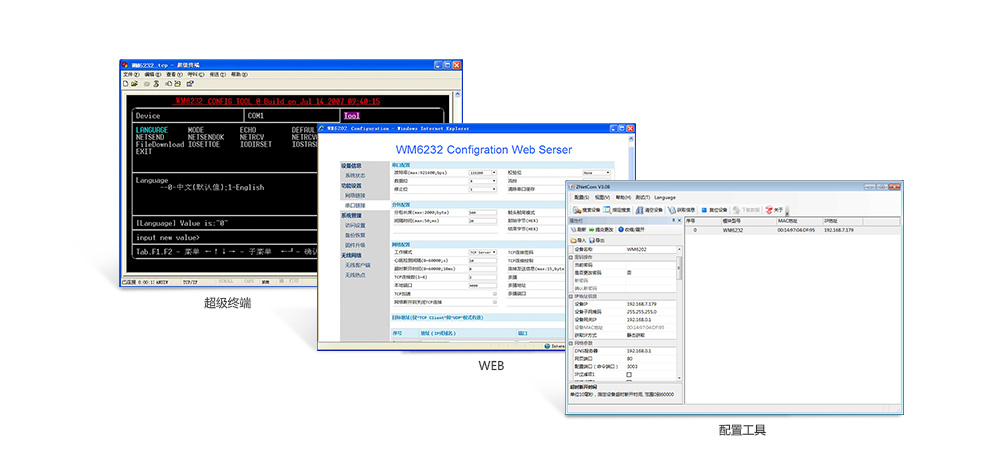Open the 校验位 None dropdown
Image resolution: width=1002 pixels, height=476 pixels.
click(x=608, y=173)
